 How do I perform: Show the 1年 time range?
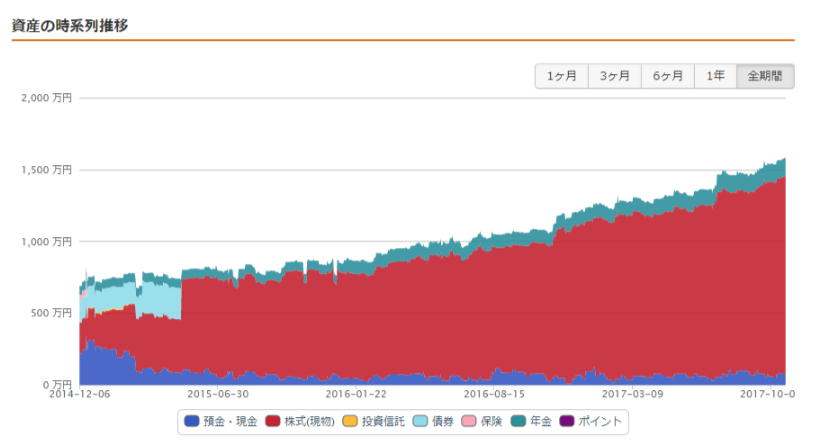(715, 76)
